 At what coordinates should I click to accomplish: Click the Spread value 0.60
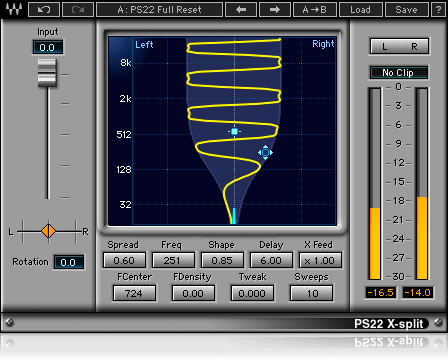[x=124, y=260]
